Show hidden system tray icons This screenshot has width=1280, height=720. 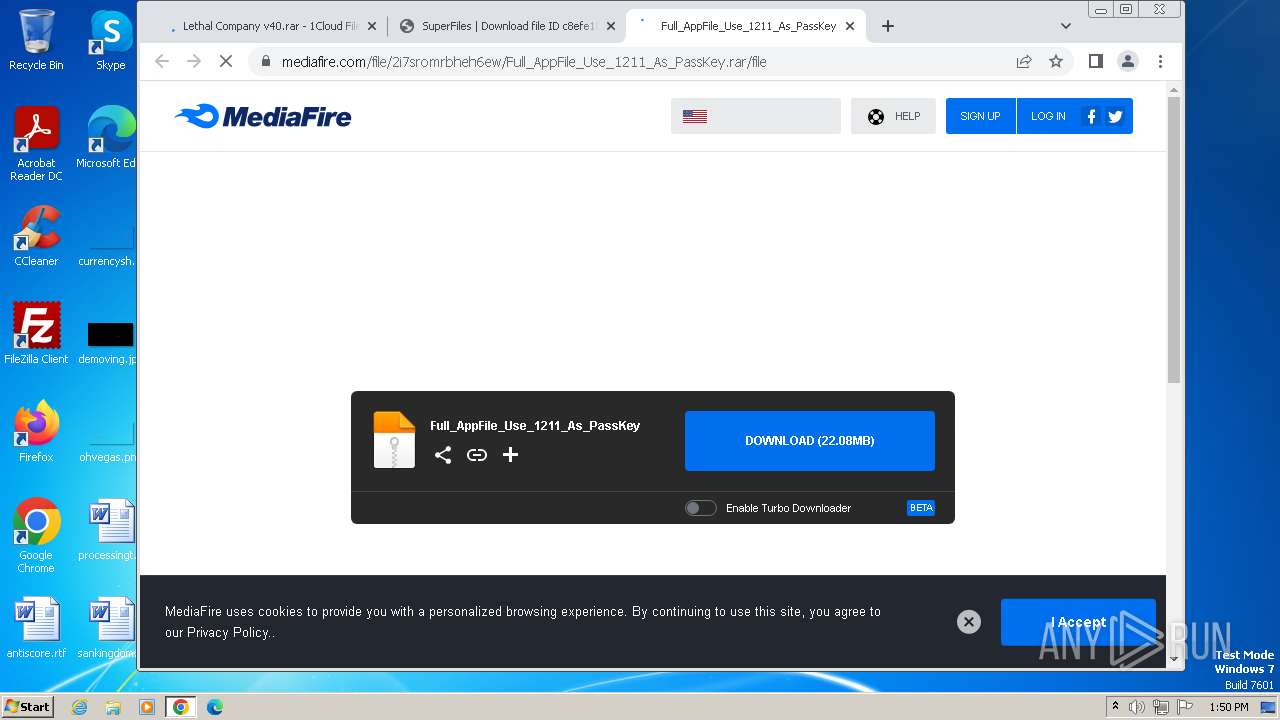point(1115,707)
